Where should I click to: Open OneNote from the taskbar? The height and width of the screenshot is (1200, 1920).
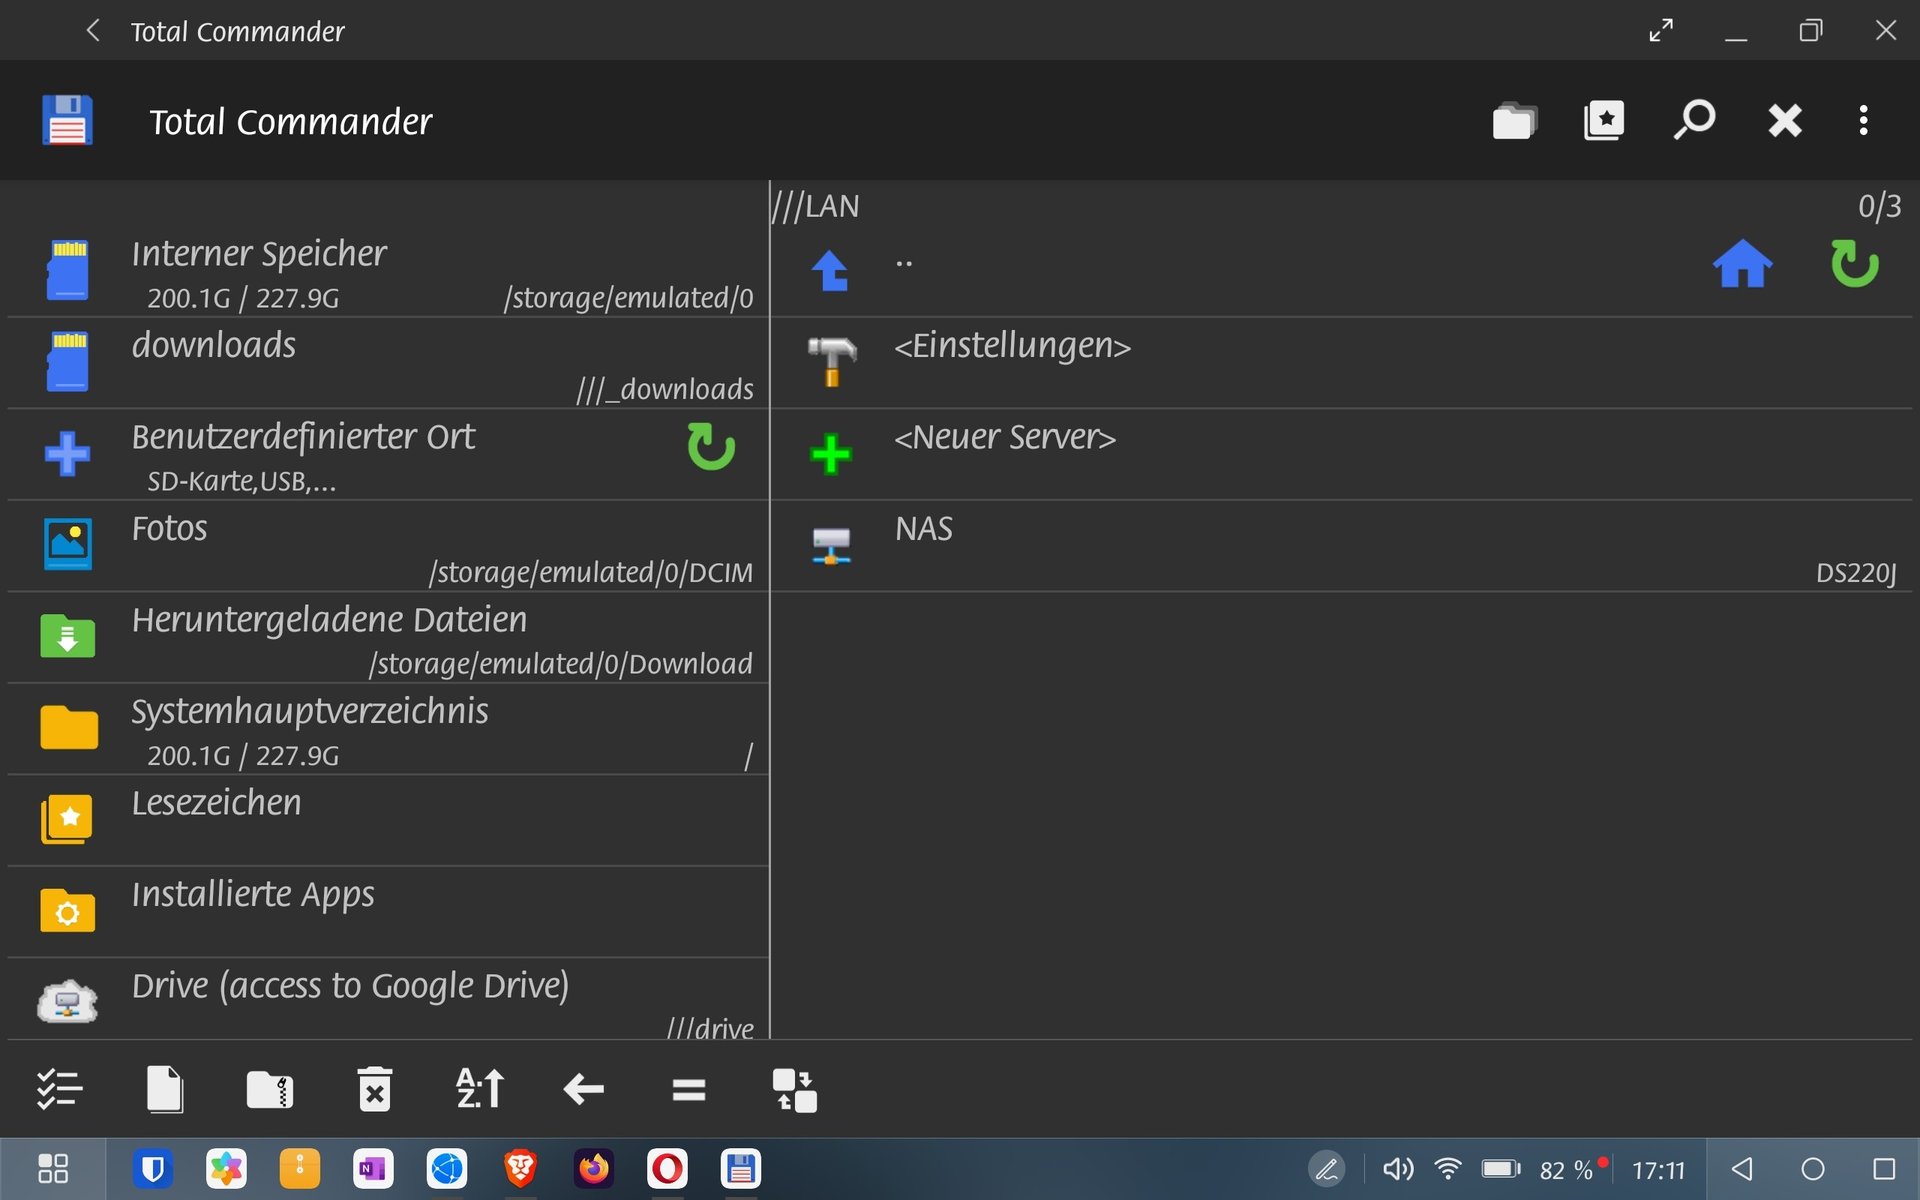(373, 1168)
